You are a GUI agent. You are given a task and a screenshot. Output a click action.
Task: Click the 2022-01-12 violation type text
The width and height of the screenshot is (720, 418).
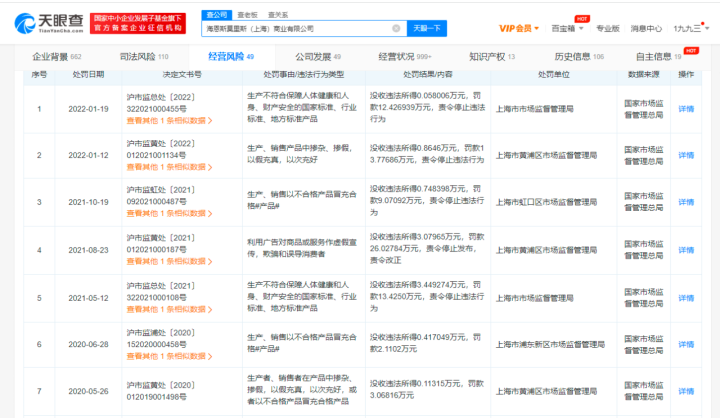[299, 154]
